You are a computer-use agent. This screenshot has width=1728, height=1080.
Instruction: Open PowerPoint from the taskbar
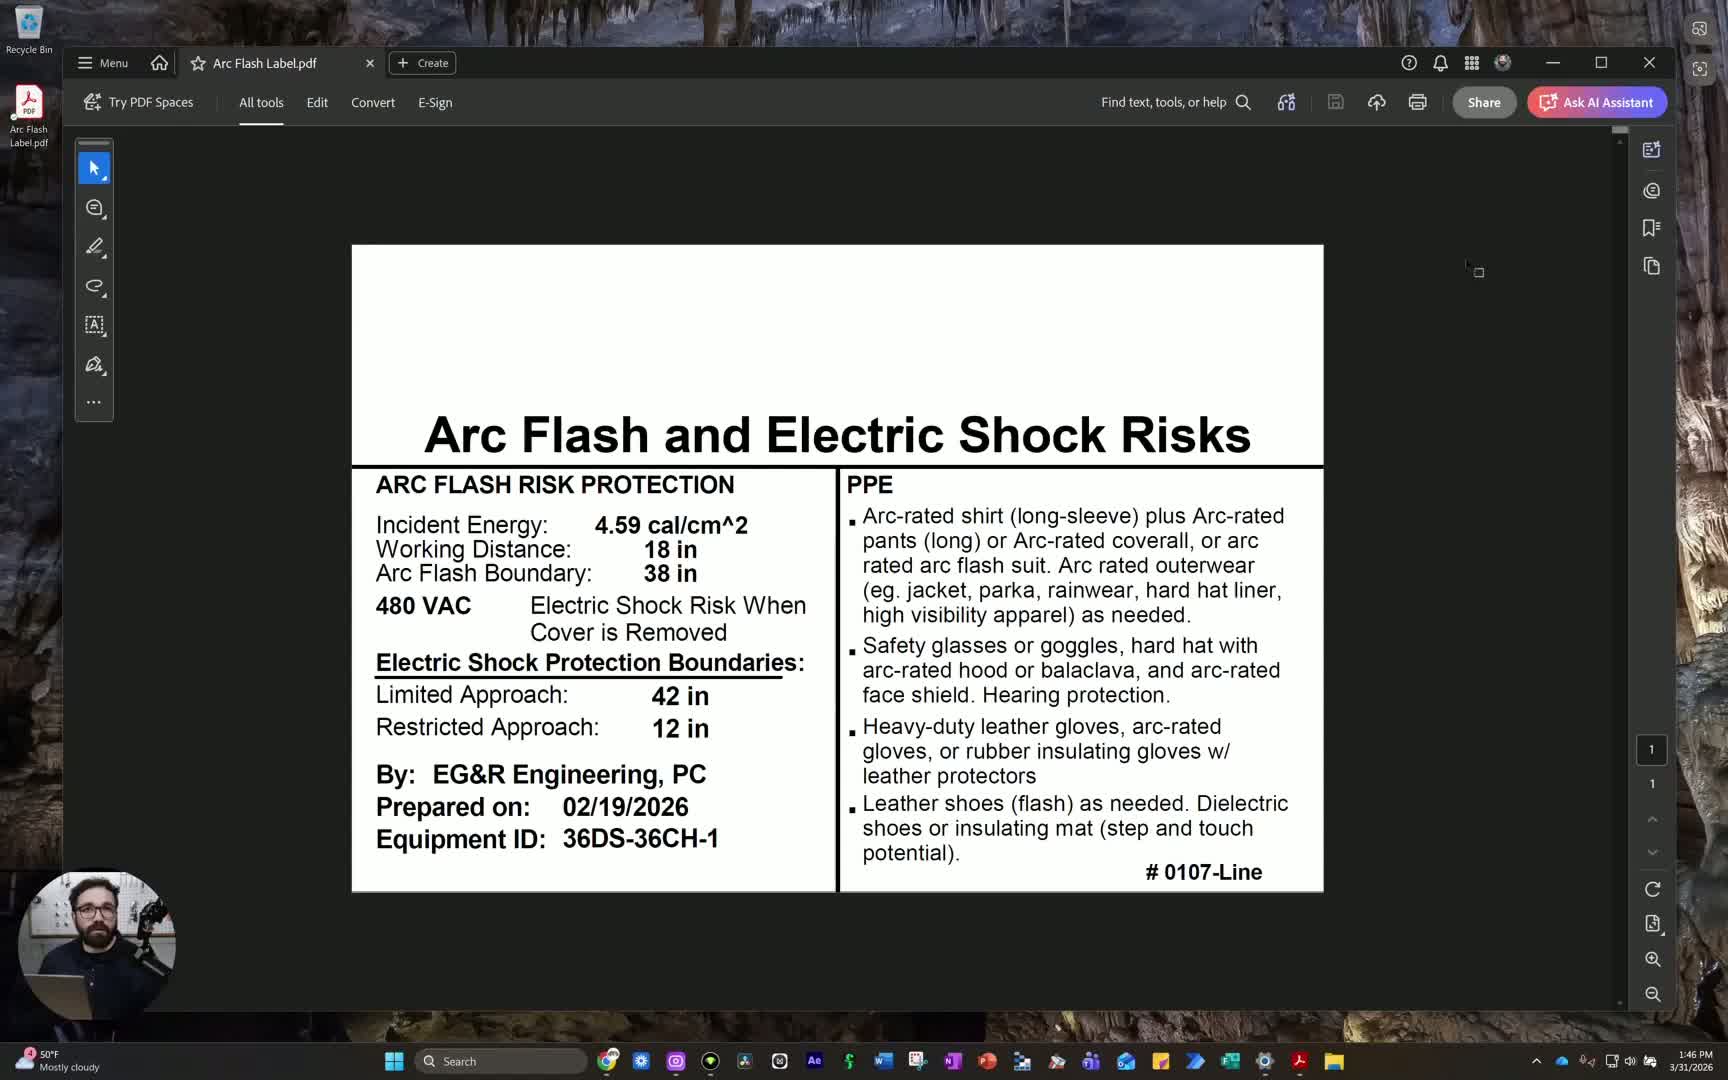click(987, 1061)
